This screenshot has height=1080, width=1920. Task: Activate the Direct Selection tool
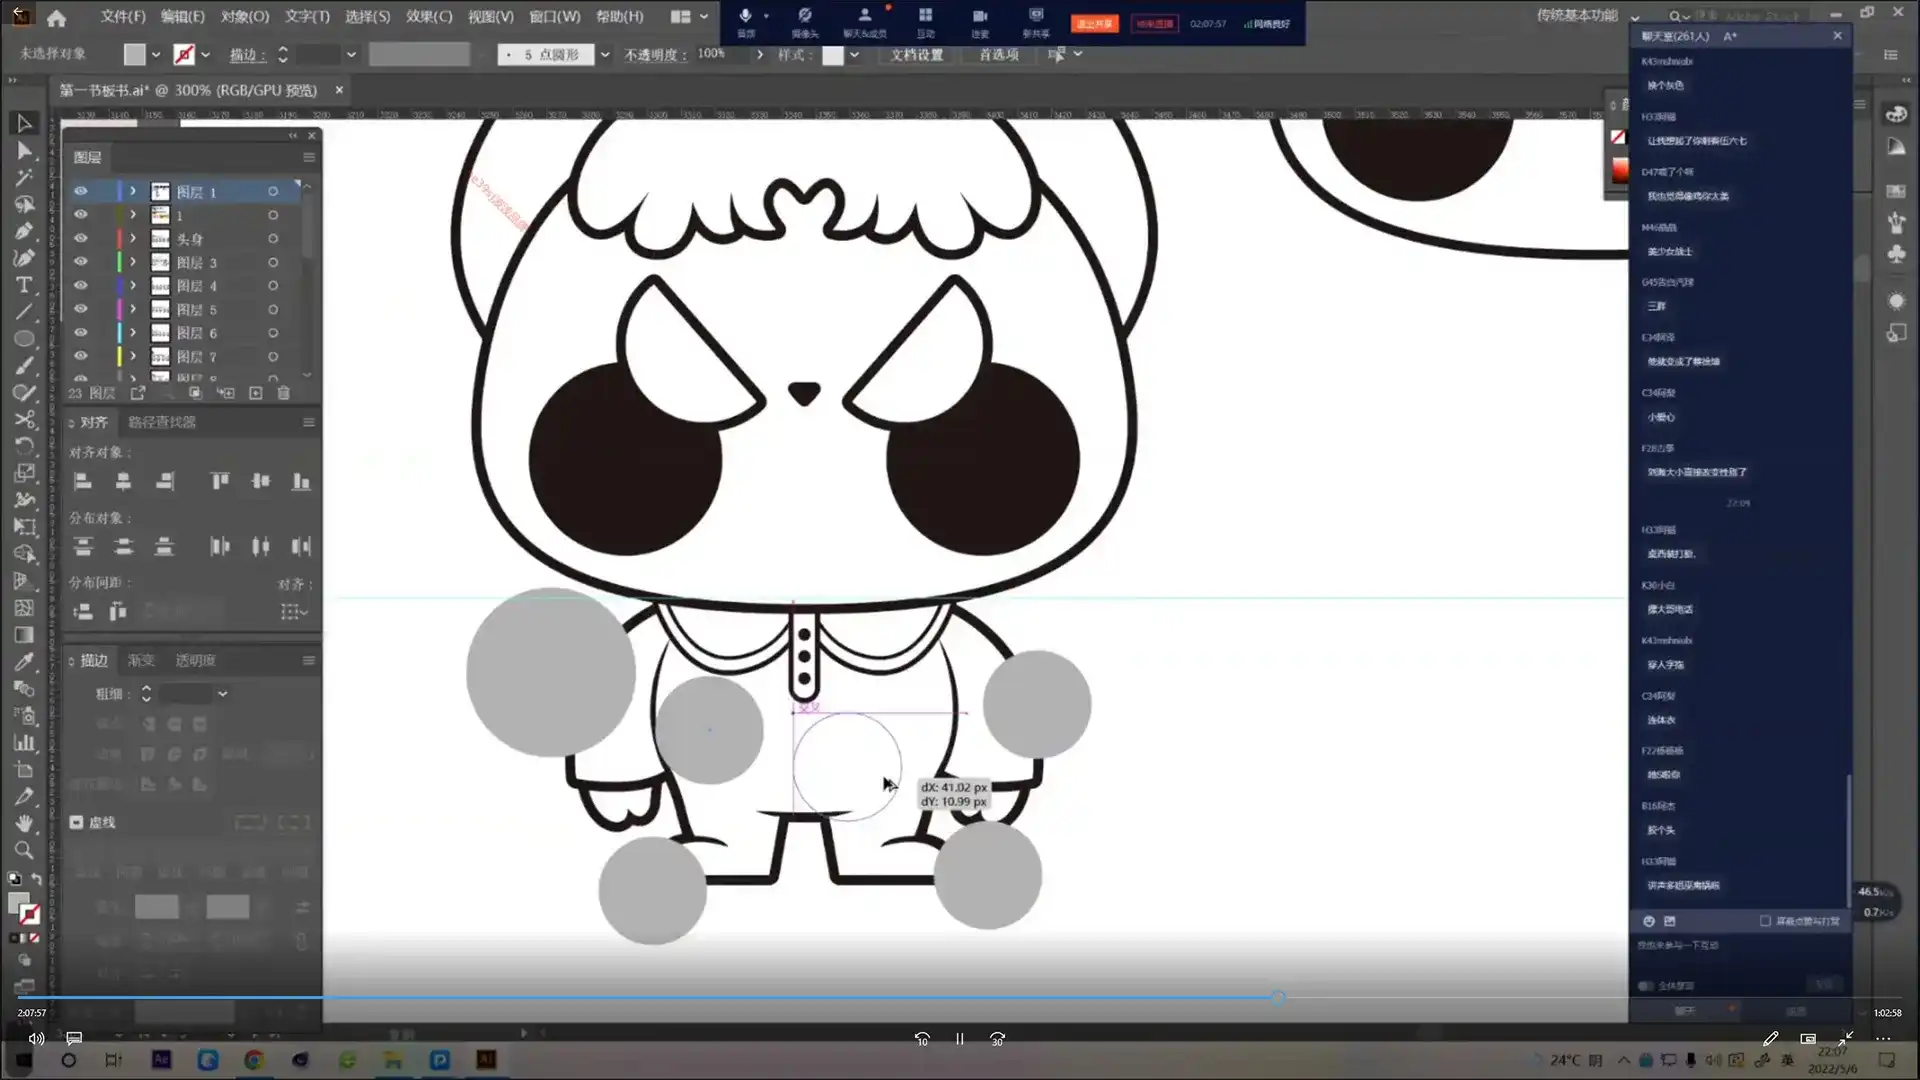point(24,151)
